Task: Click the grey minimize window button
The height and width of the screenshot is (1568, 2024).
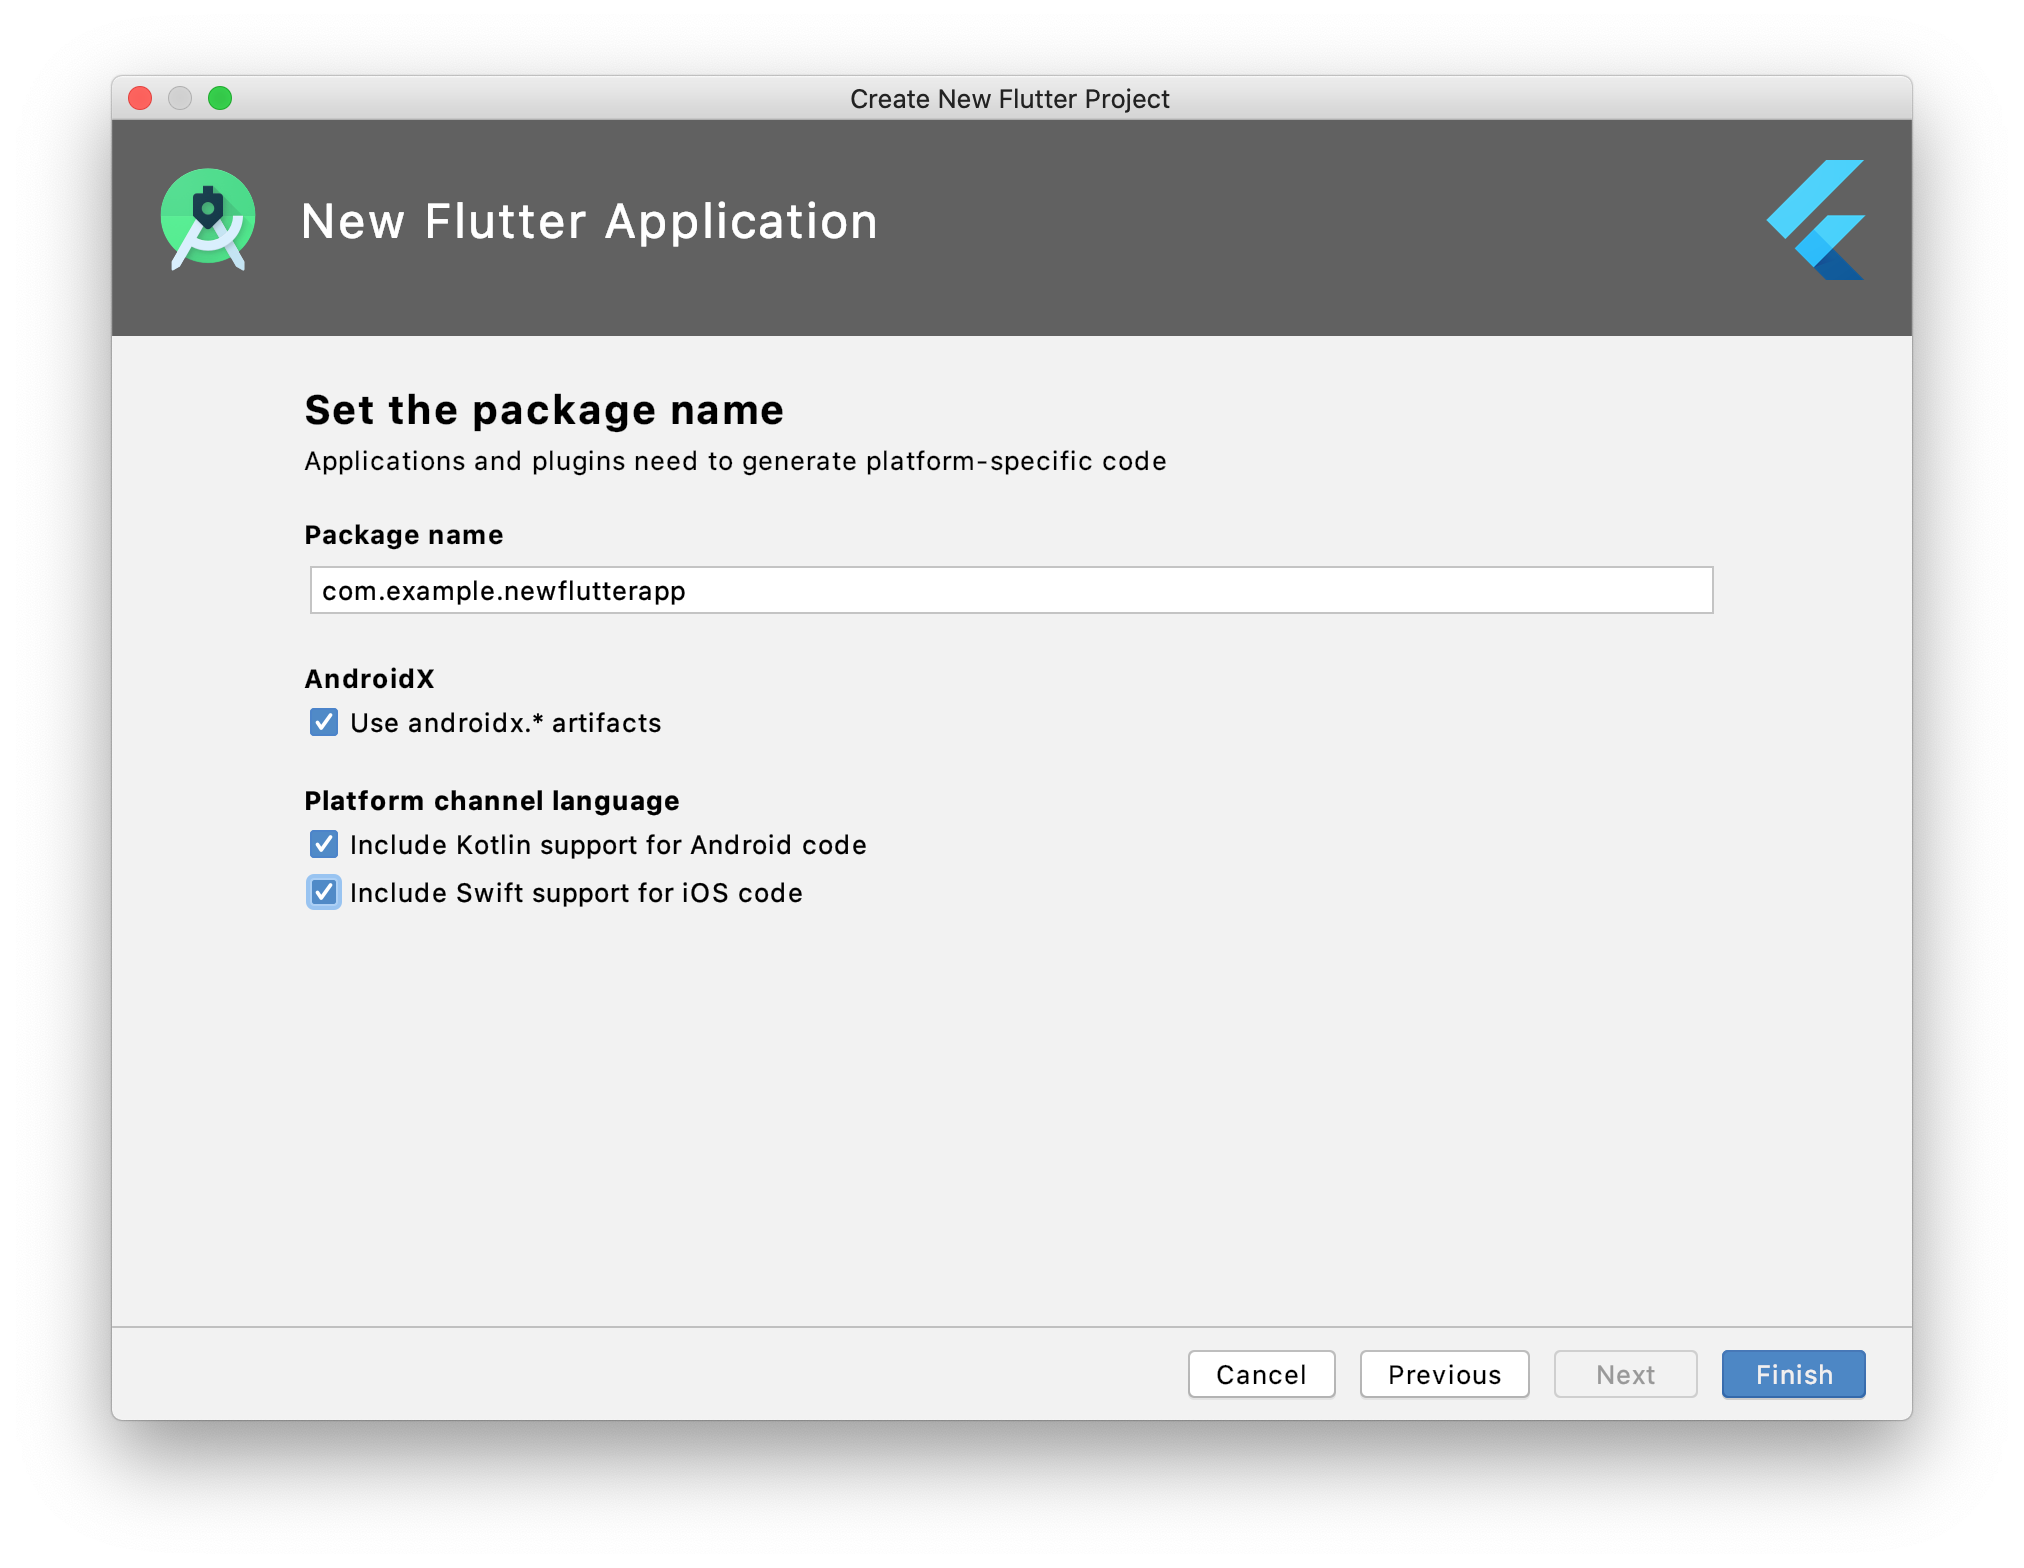Action: pyautogui.click(x=180, y=98)
